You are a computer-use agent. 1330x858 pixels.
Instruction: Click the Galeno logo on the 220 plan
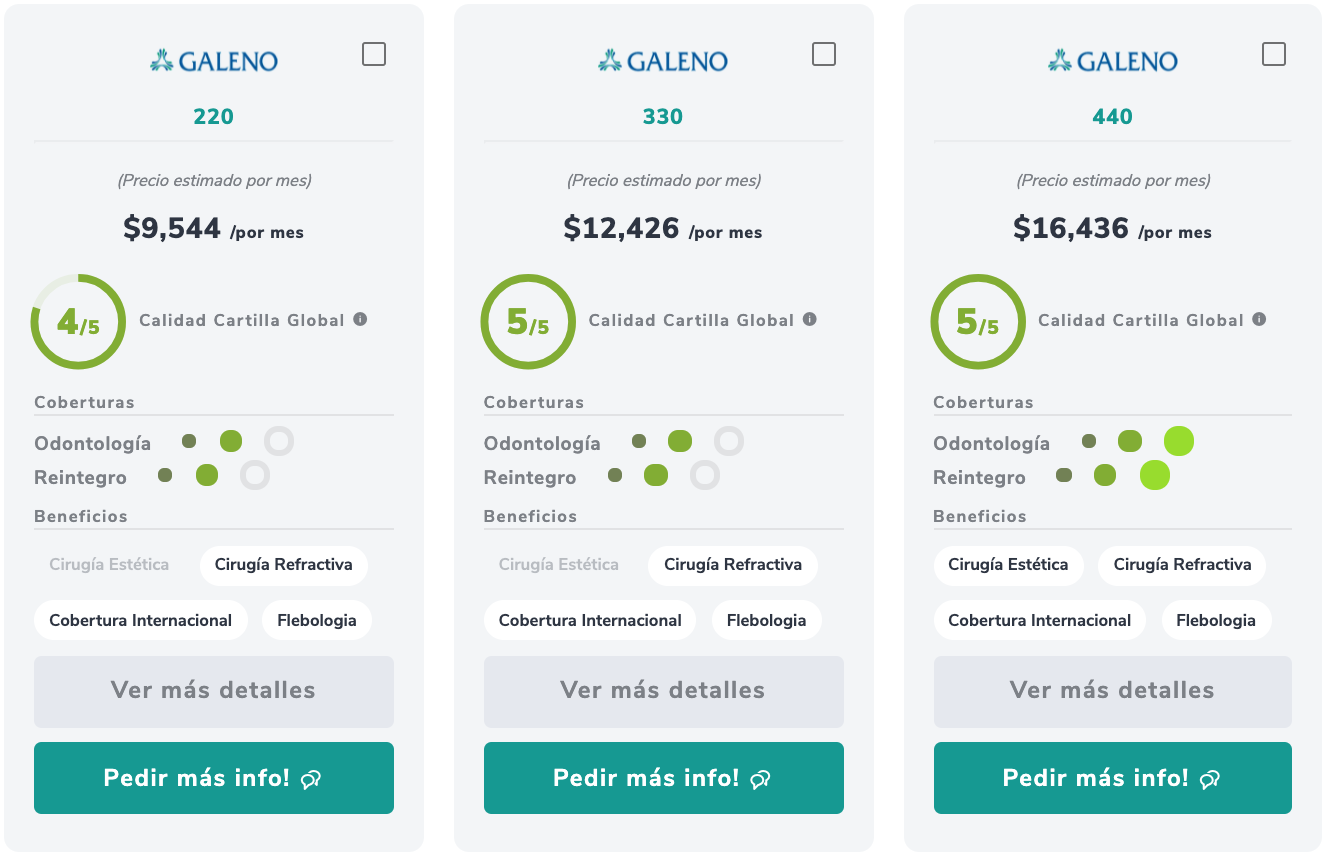[x=214, y=61]
